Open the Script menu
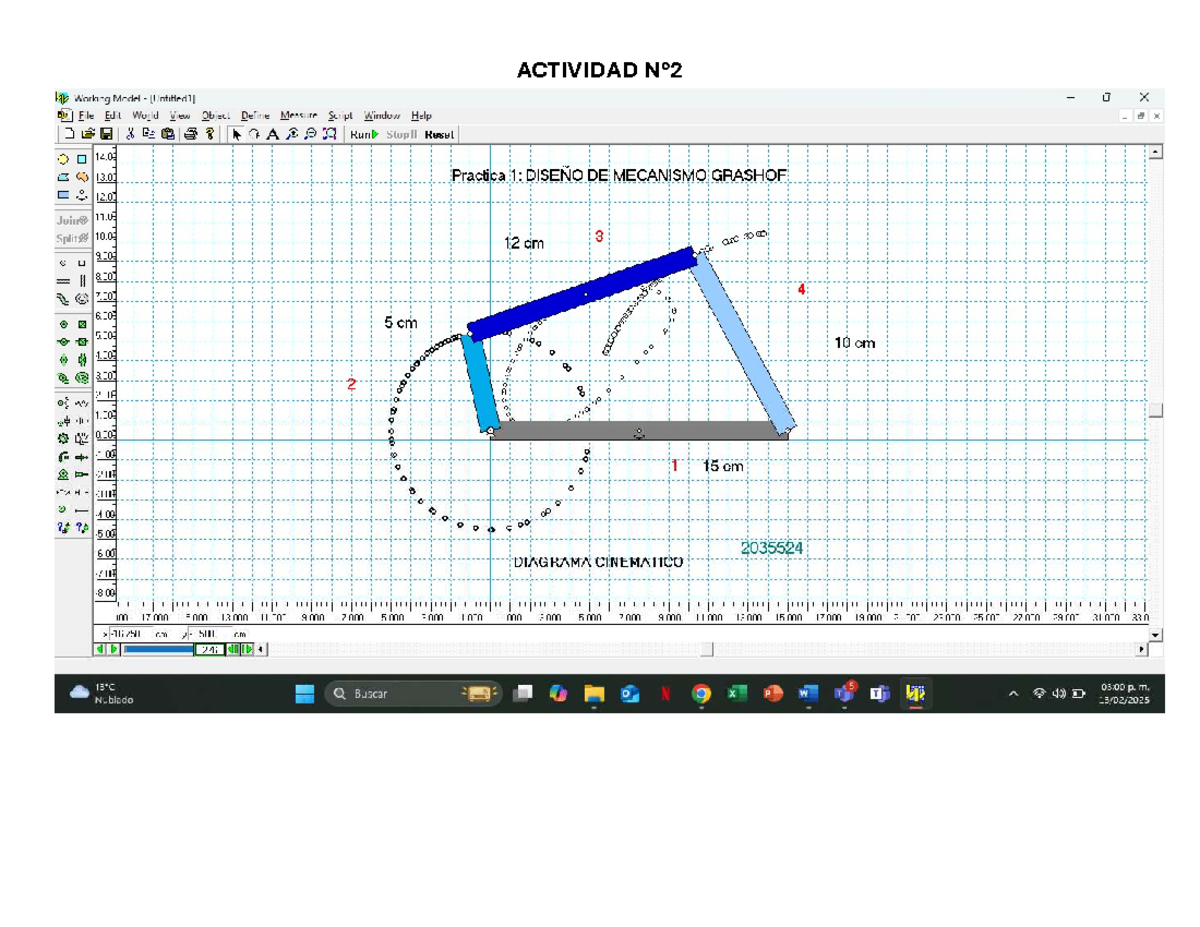1200x927 pixels. coord(340,115)
